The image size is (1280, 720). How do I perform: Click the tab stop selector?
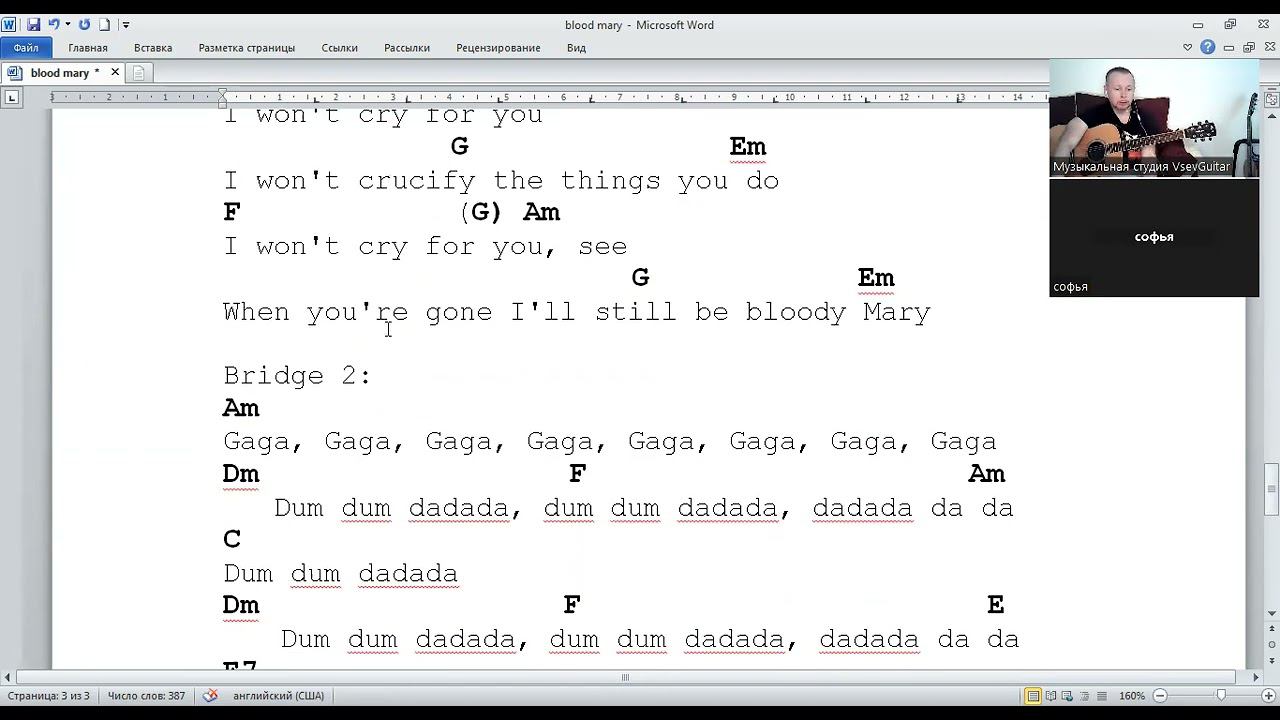(x=11, y=97)
